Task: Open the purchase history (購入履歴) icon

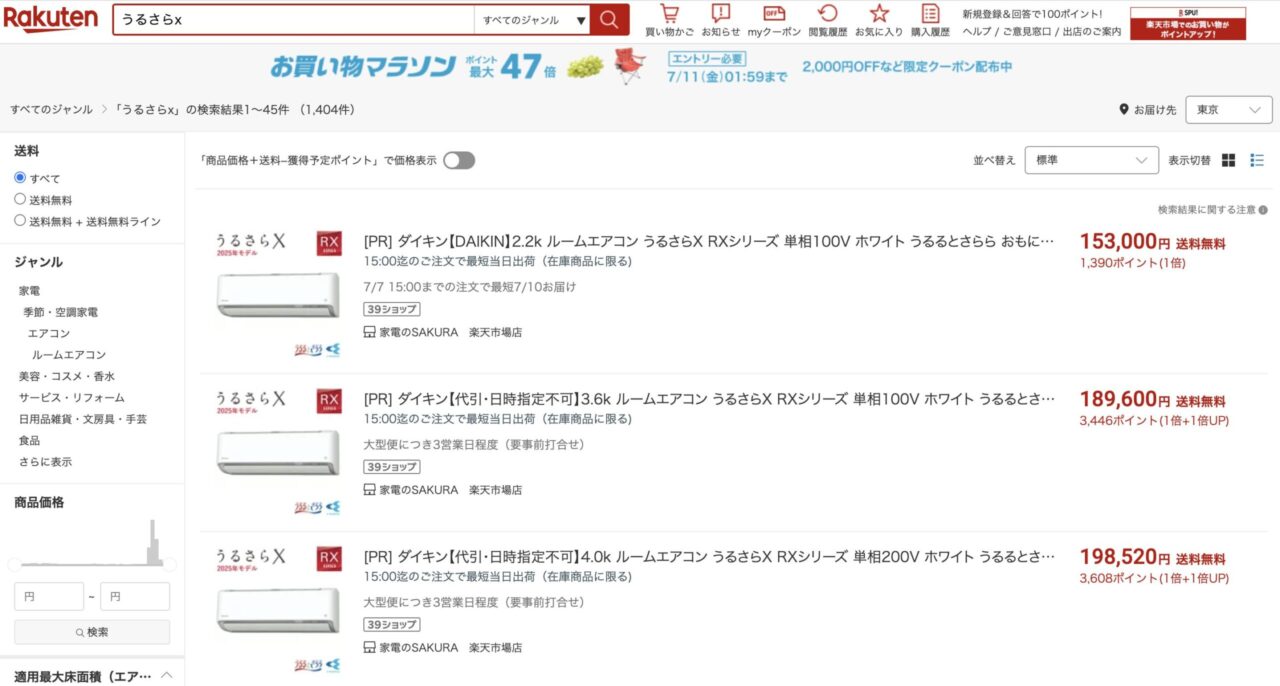Action: (x=930, y=14)
